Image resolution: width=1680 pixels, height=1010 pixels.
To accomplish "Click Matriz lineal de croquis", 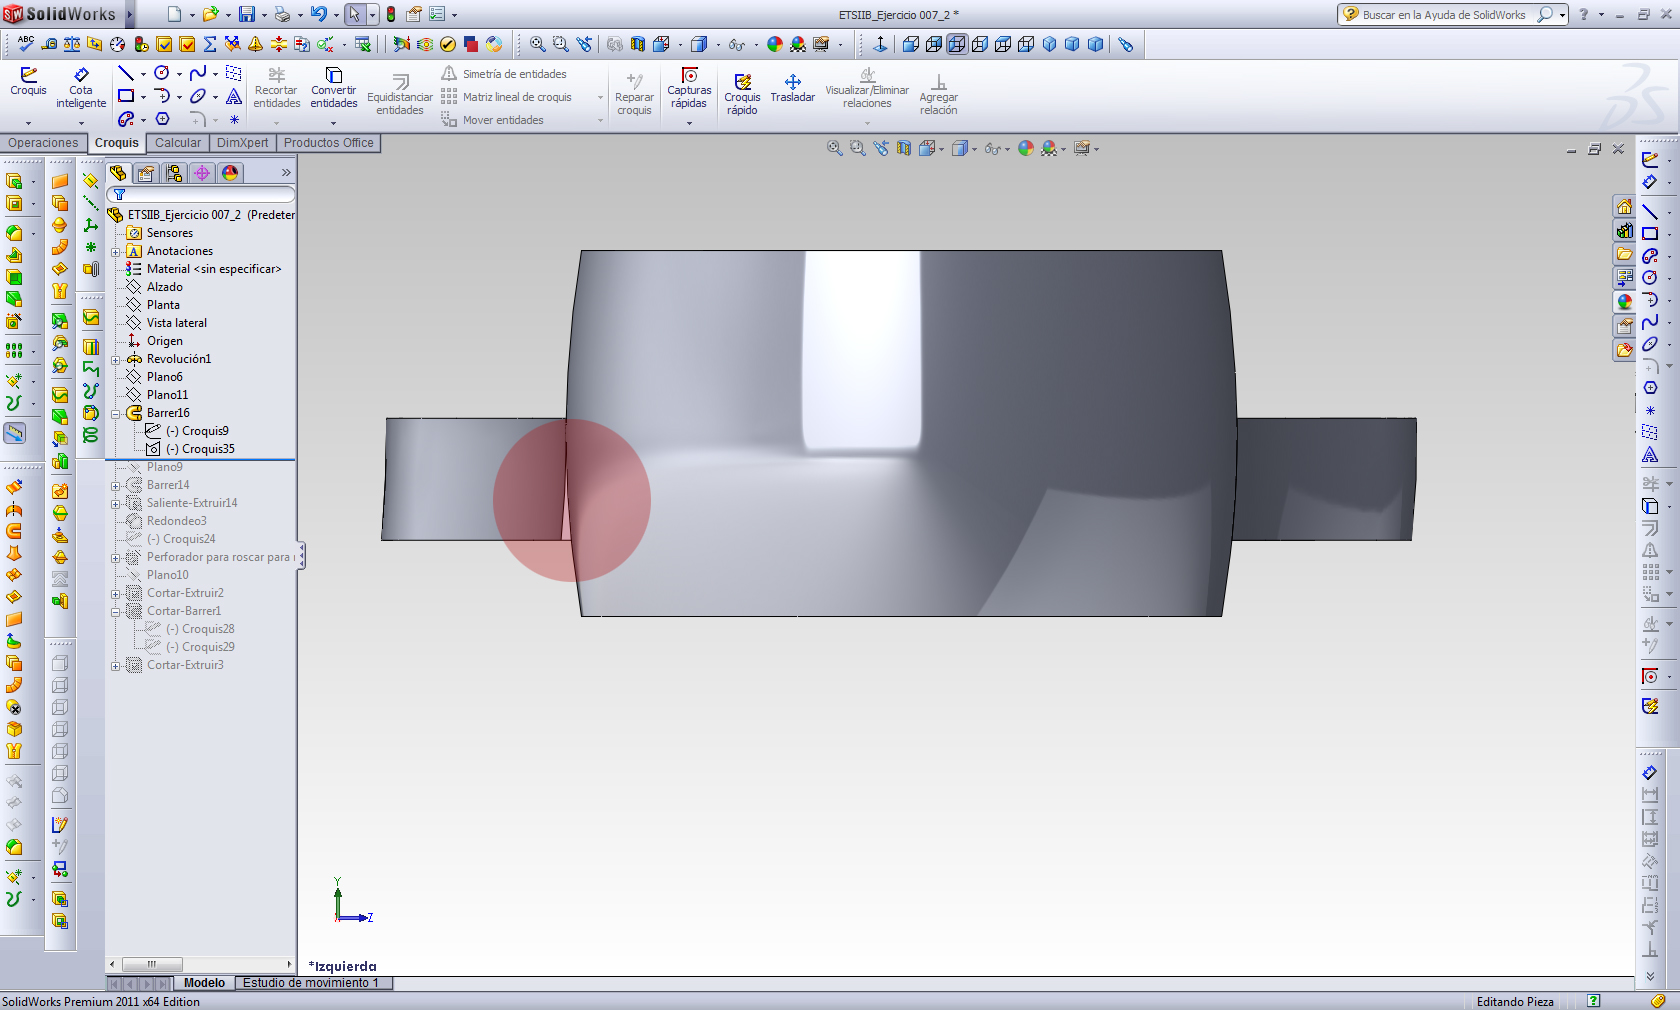I will pyautogui.click(x=507, y=97).
